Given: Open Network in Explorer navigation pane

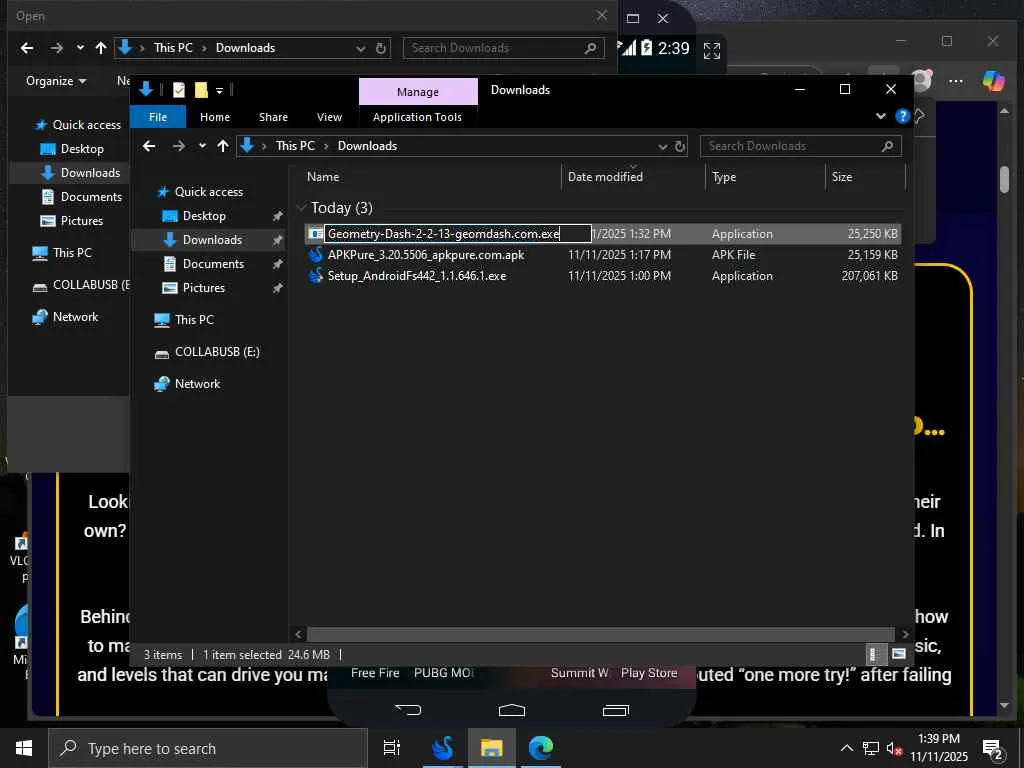Looking at the screenshot, I should pos(197,384).
